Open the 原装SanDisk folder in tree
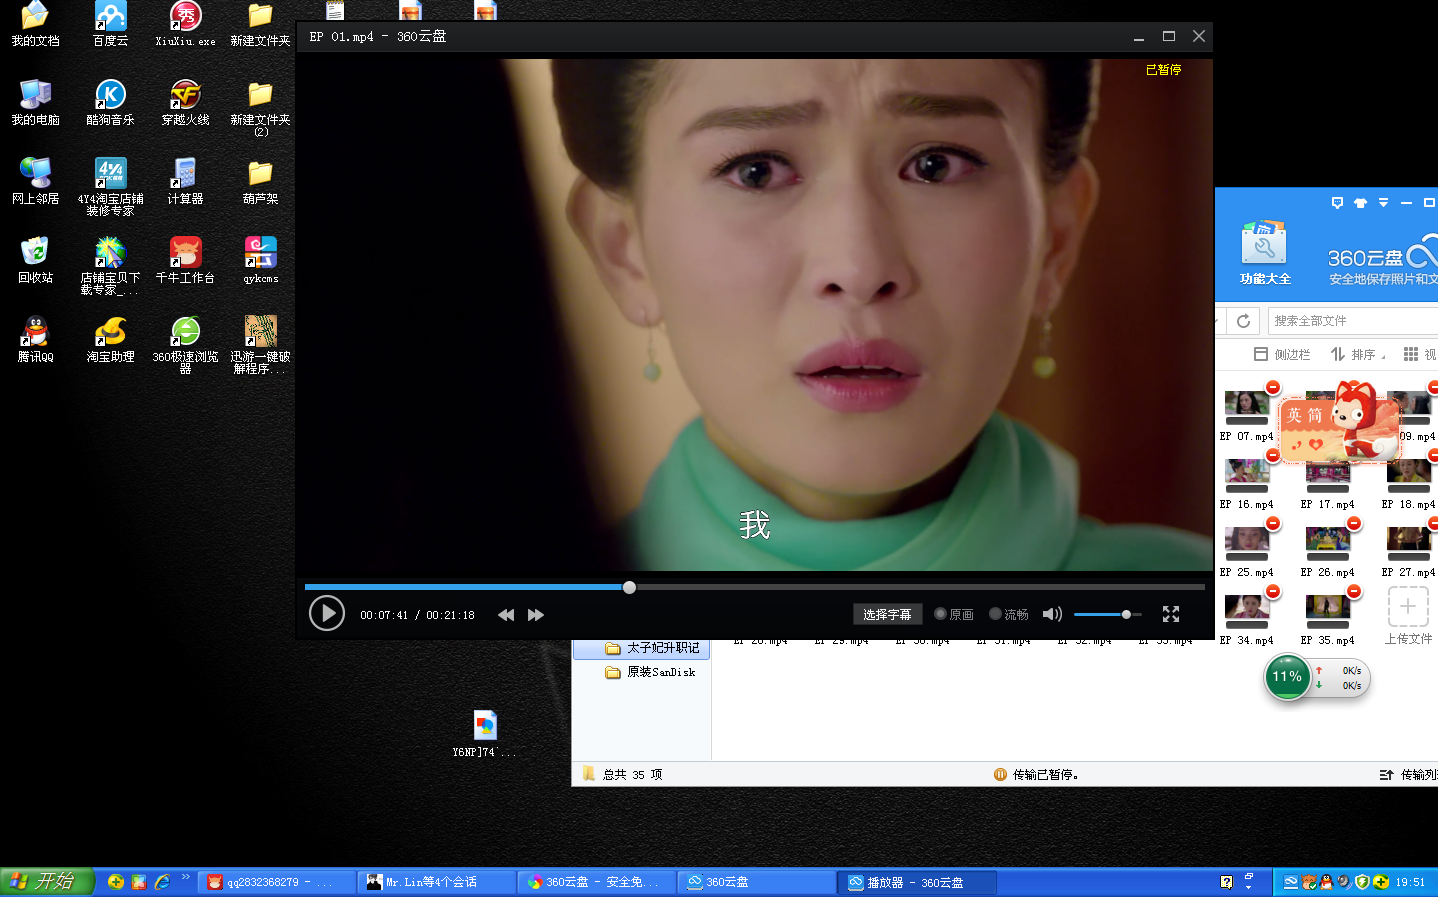Viewport: 1438px width, 897px height. [x=650, y=672]
